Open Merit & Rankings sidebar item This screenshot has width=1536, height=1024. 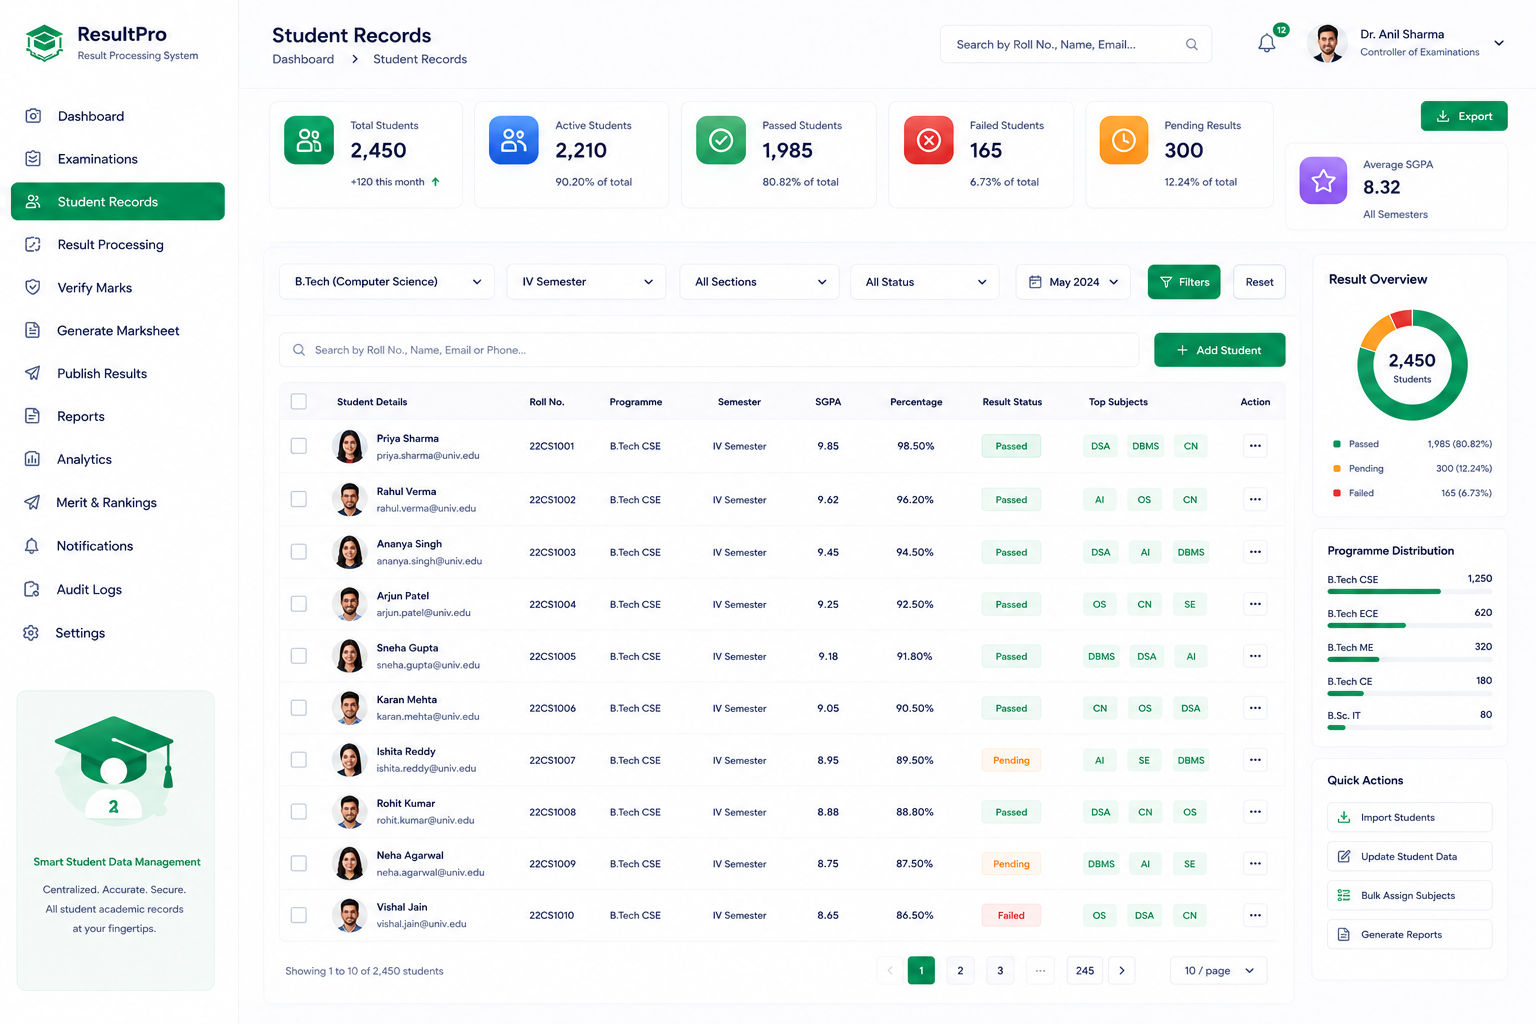118,503
